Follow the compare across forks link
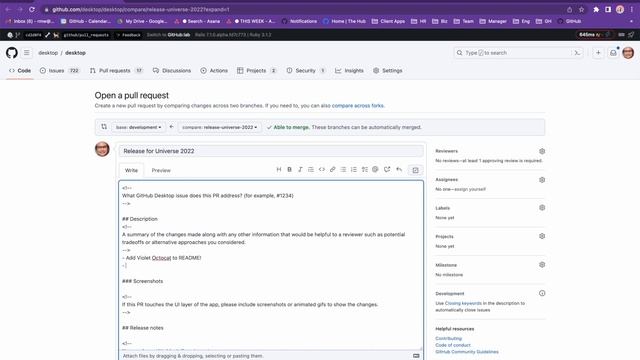Image resolution: width=640 pixels, height=360 pixels. (358, 106)
